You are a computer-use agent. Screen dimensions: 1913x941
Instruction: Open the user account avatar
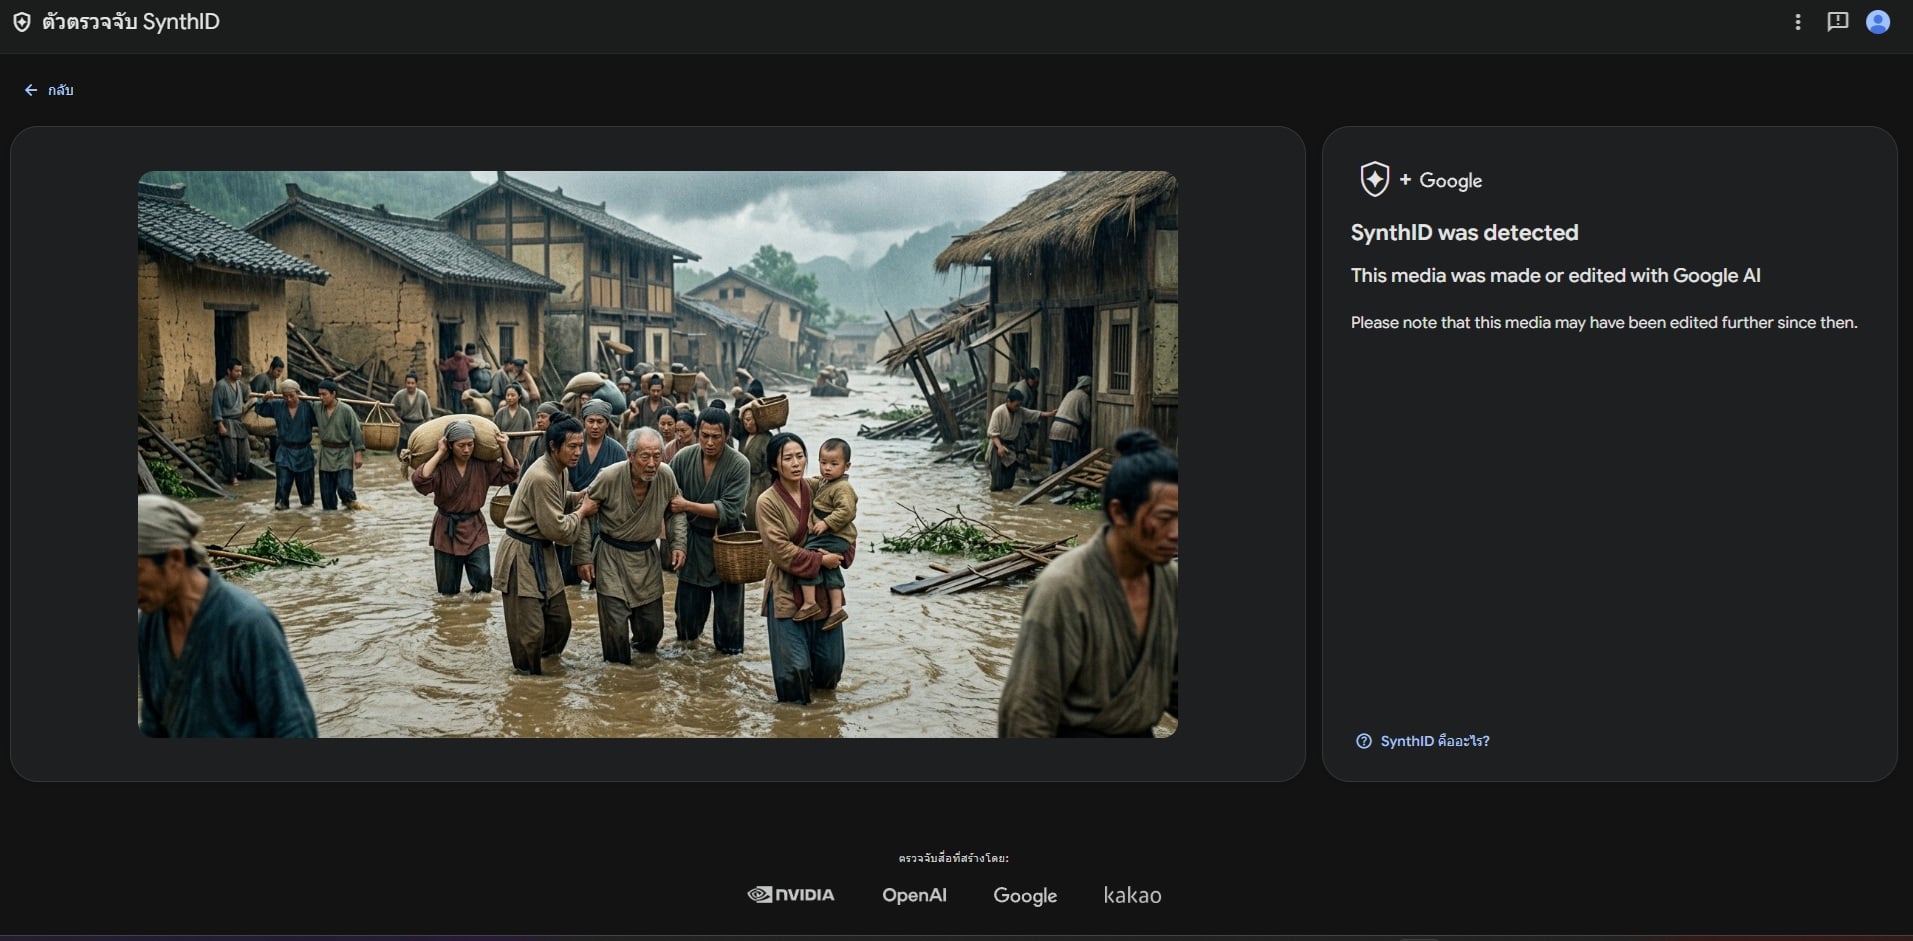tap(1878, 22)
